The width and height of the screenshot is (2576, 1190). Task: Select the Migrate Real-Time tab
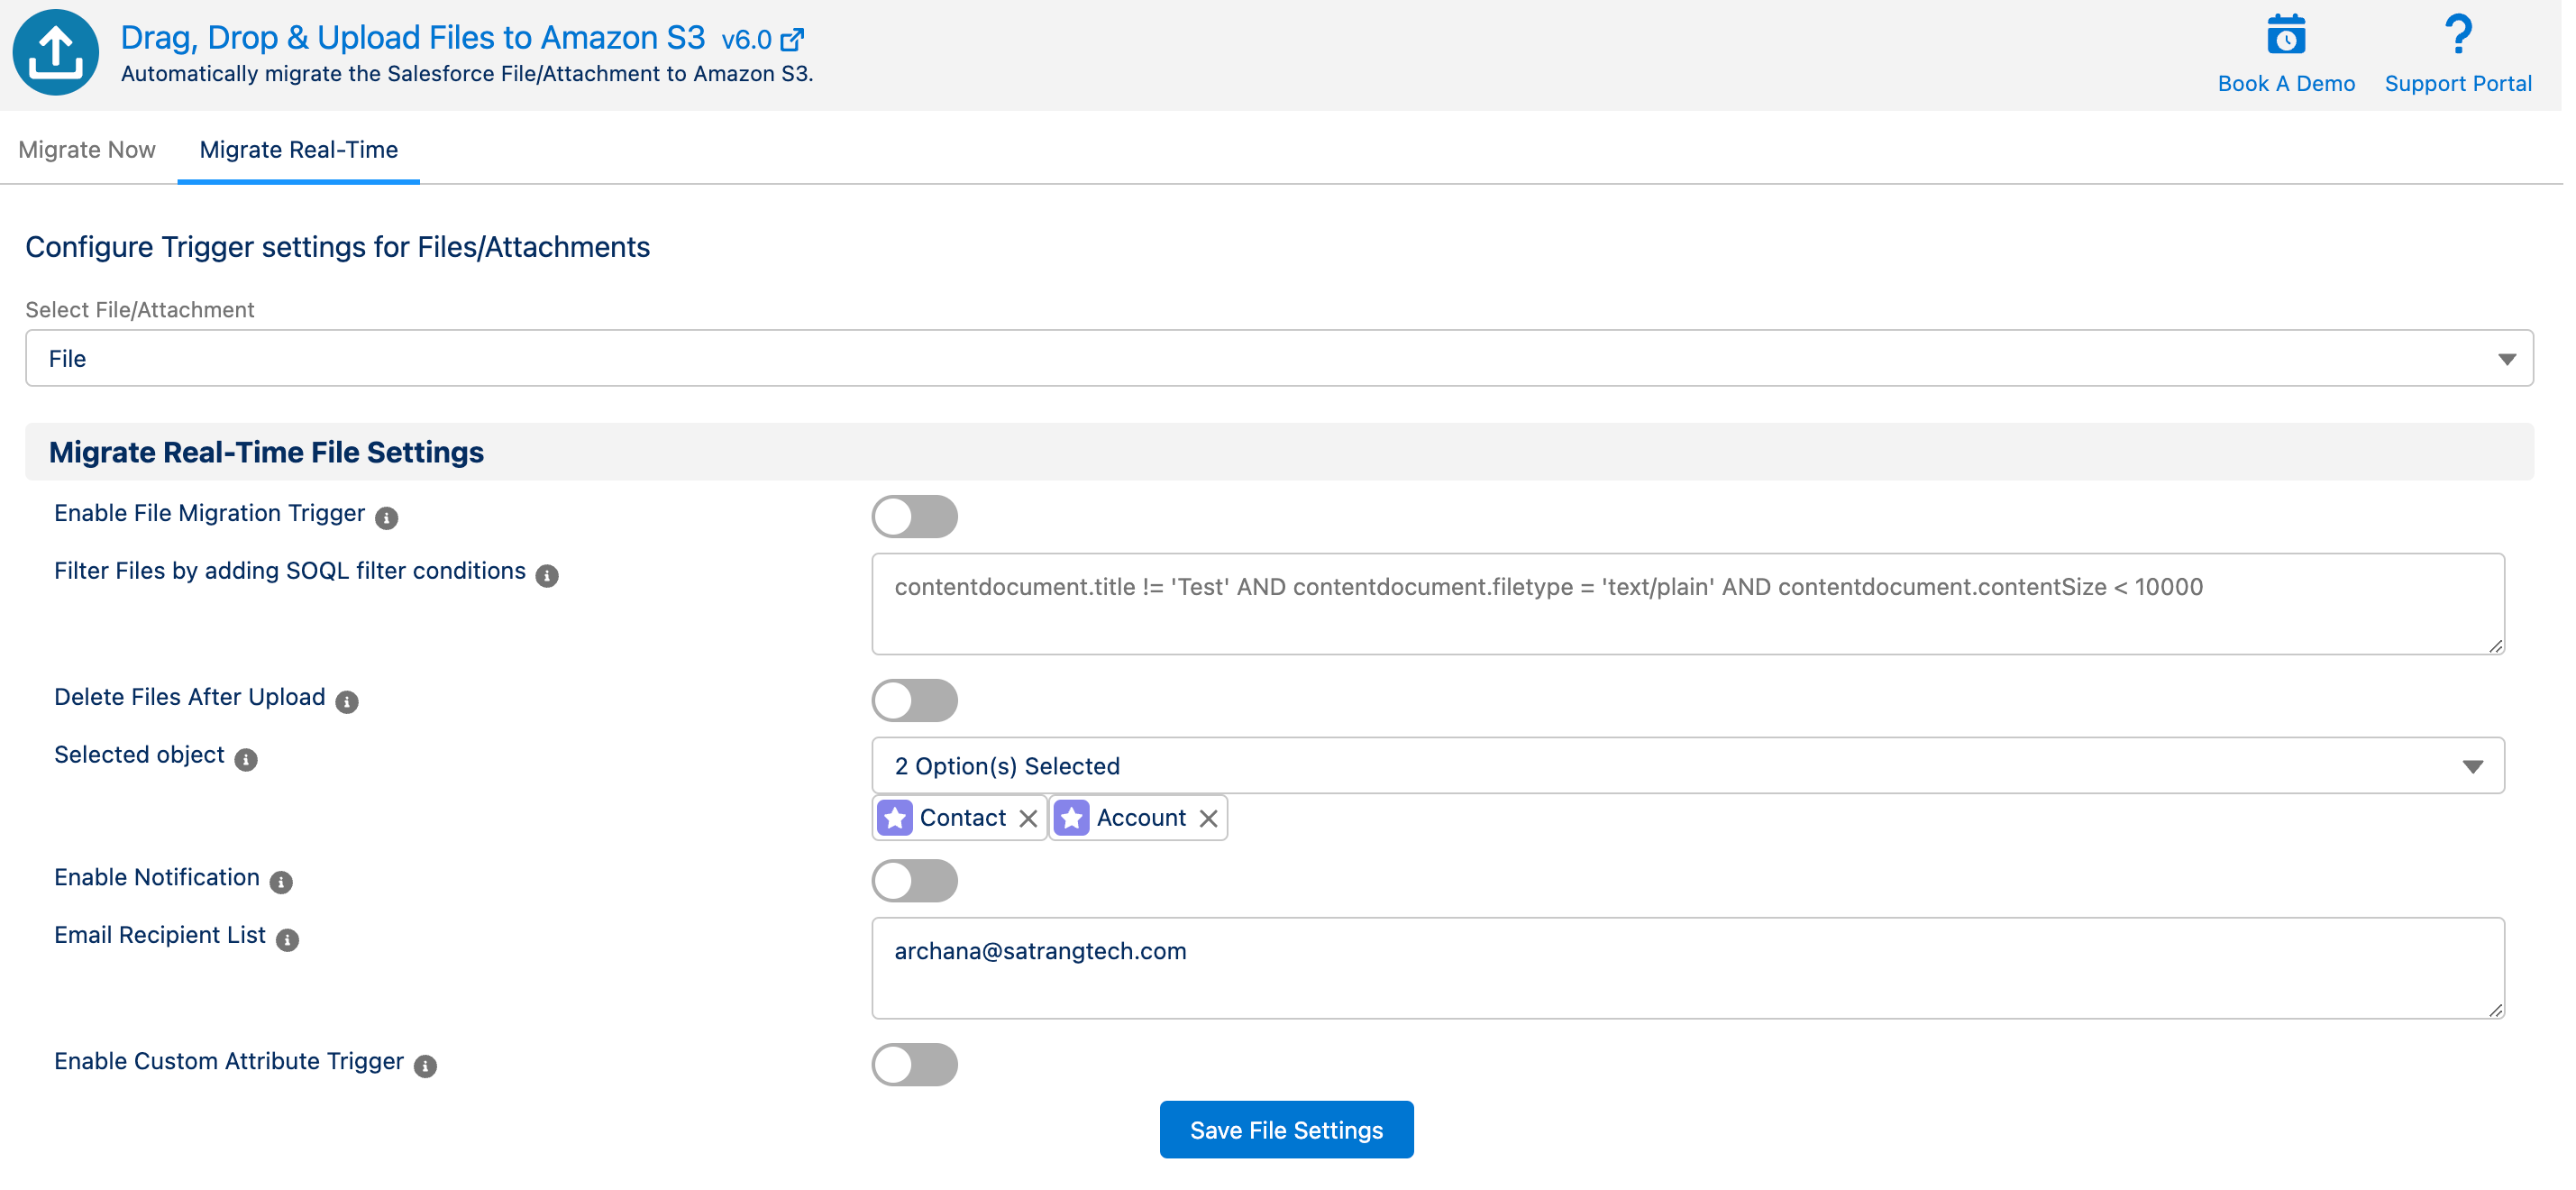point(298,150)
